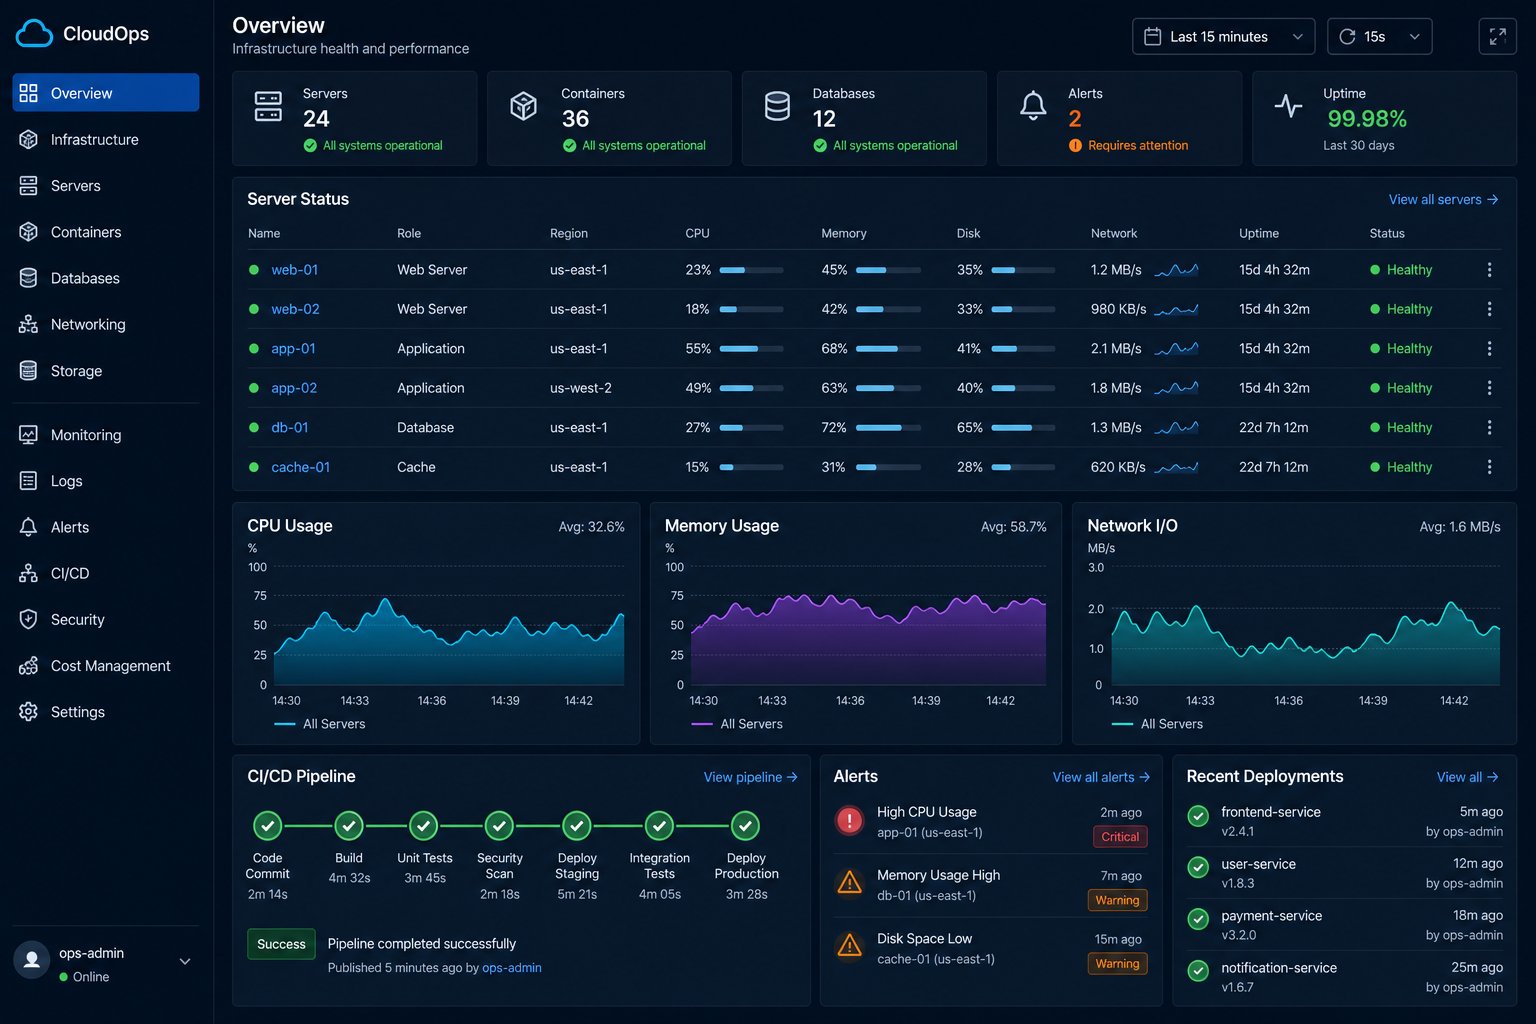
Task: Click the Build stage check icon
Action: [x=348, y=826]
